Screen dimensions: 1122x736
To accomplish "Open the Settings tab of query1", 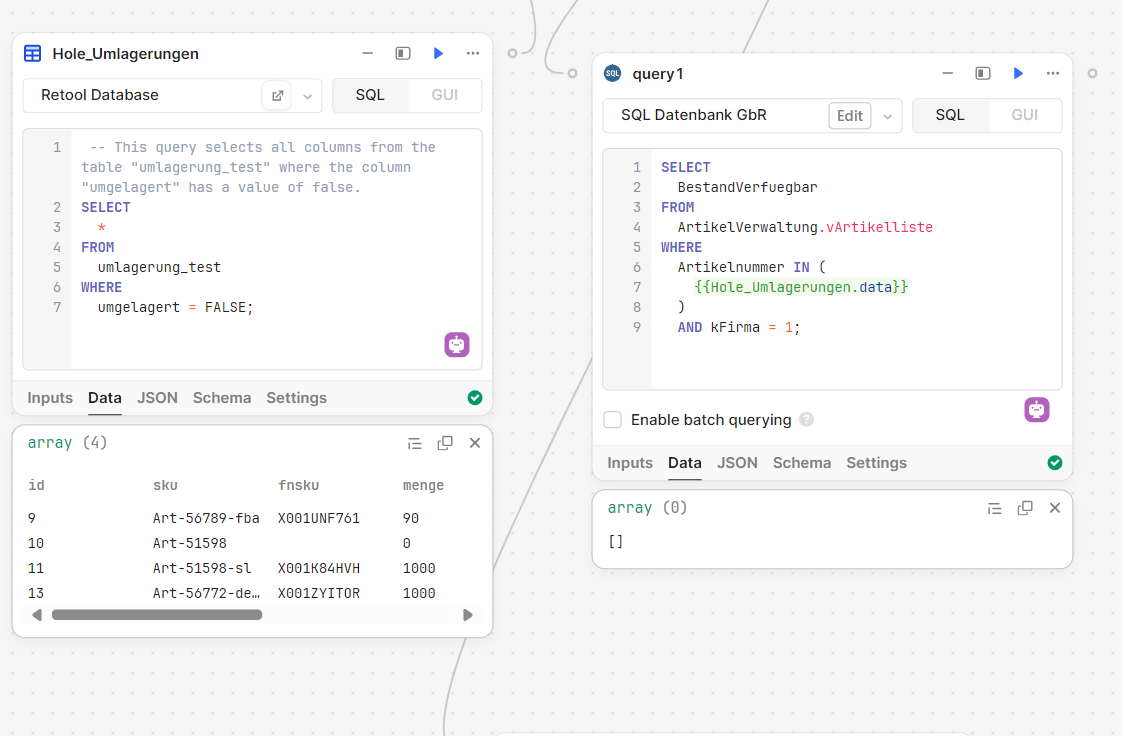I will (x=876, y=462).
